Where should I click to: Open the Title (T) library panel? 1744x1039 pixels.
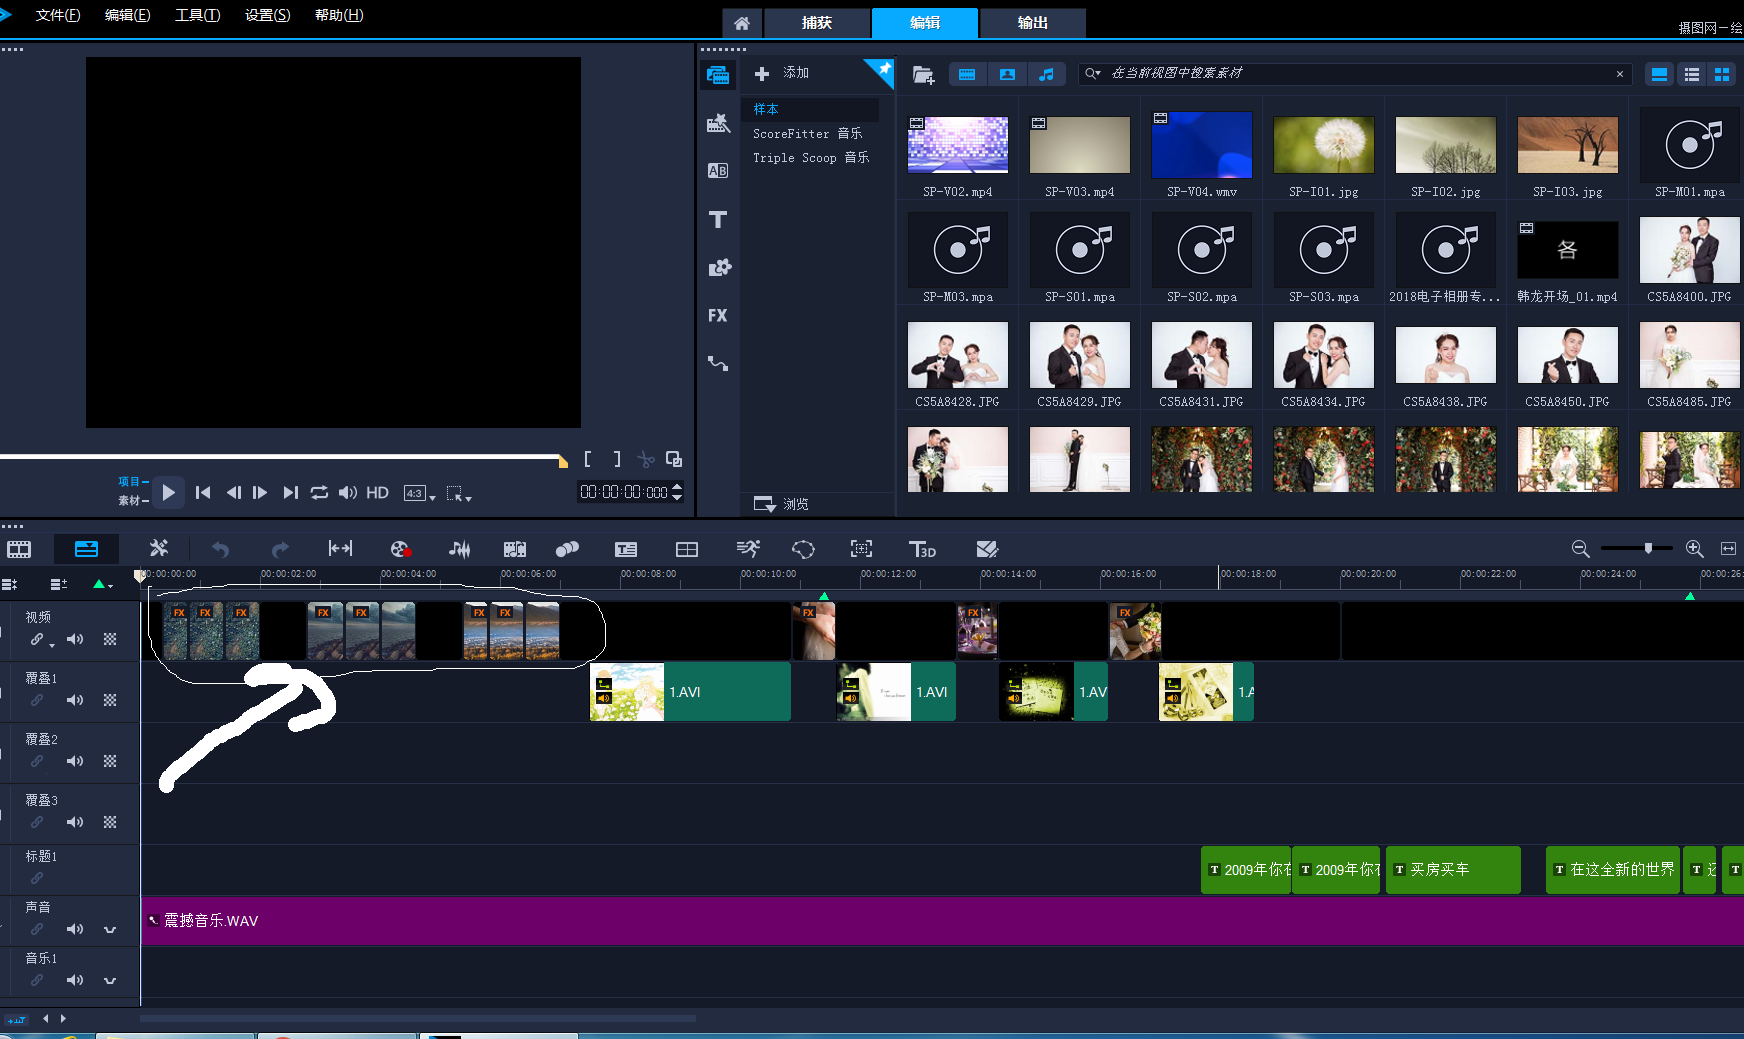(x=718, y=220)
